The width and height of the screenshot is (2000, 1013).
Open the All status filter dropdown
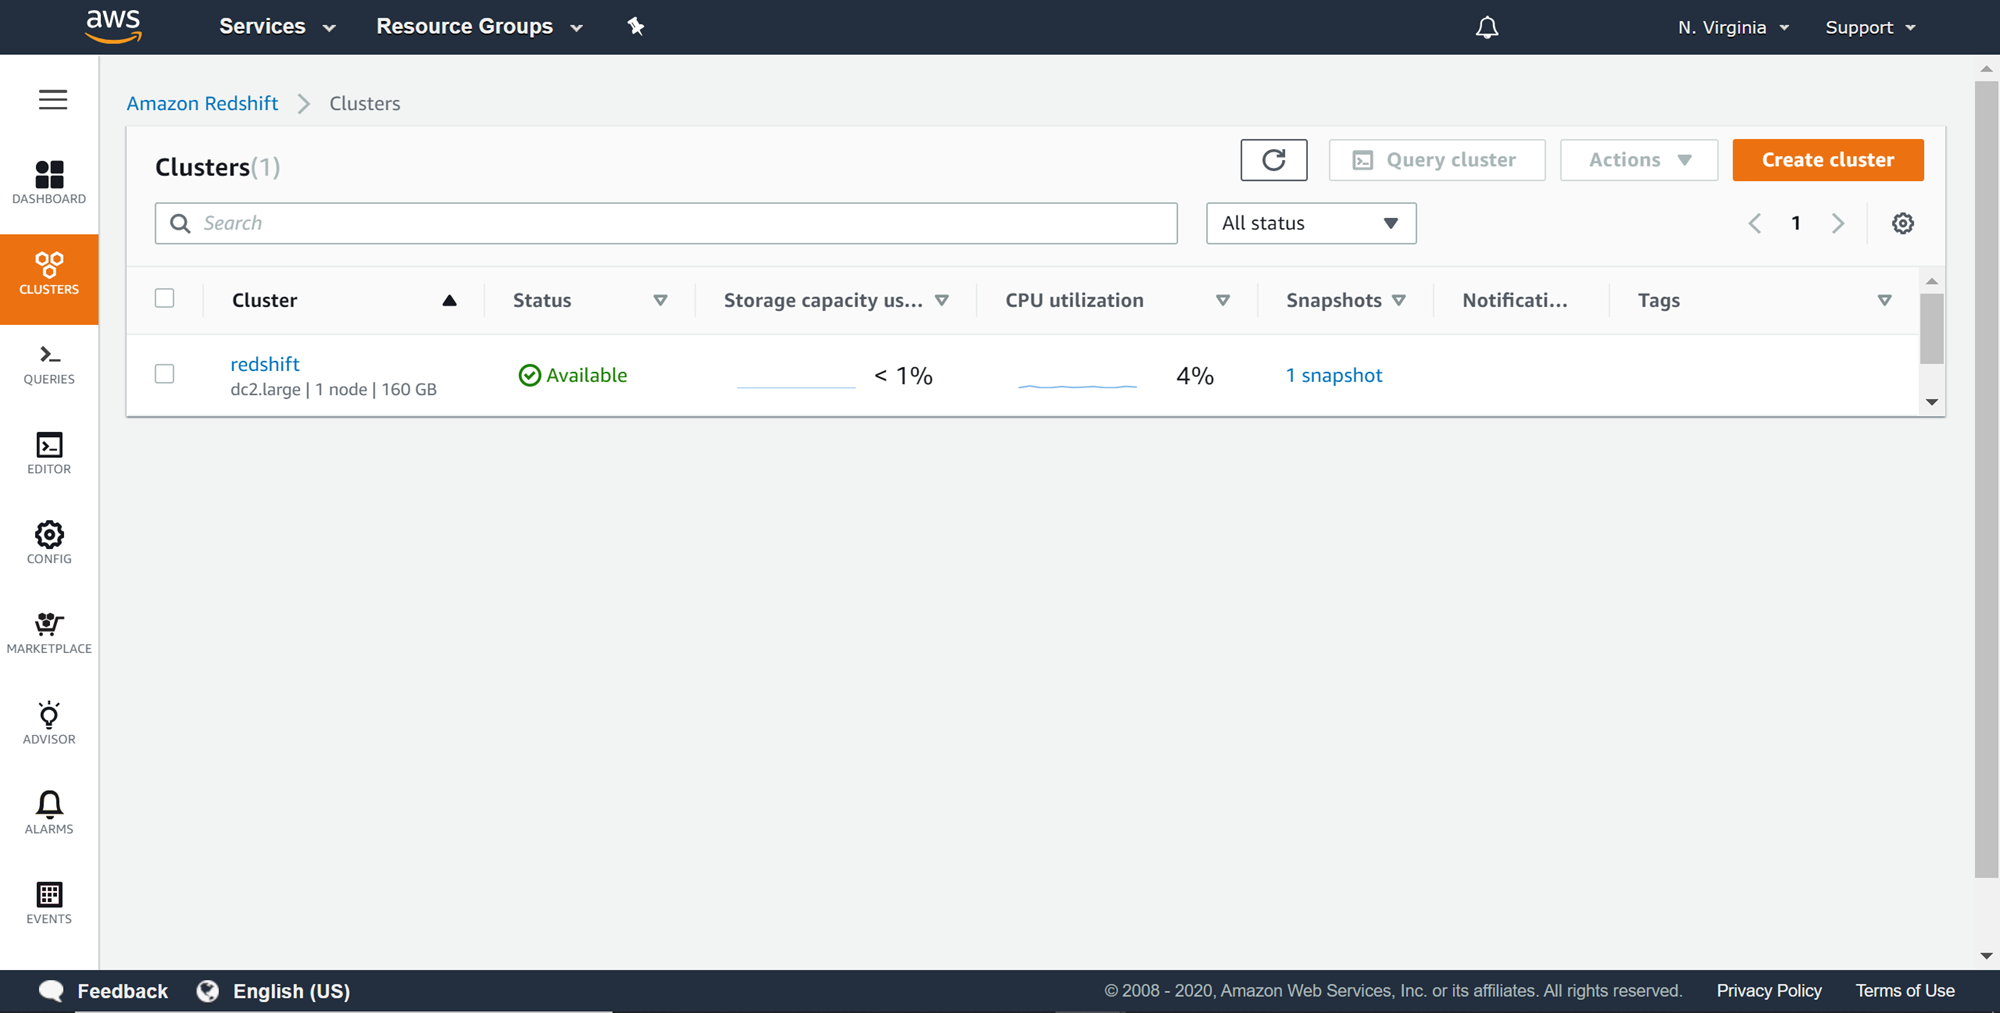tap(1311, 223)
